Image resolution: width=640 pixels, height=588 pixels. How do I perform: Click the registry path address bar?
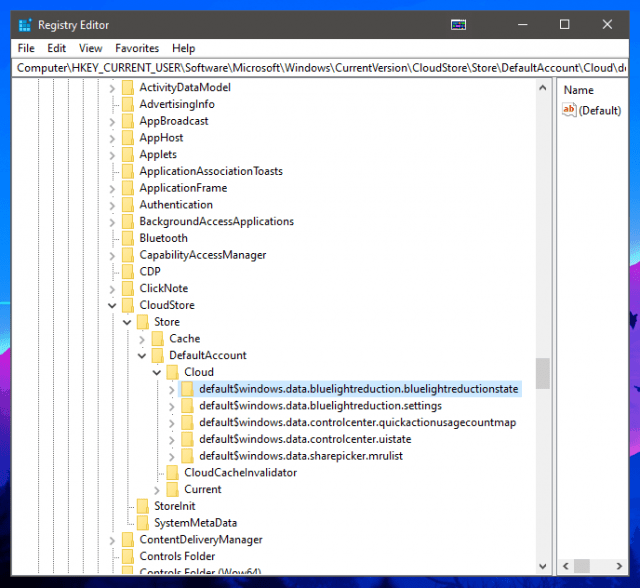pyautogui.click(x=320, y=68)
